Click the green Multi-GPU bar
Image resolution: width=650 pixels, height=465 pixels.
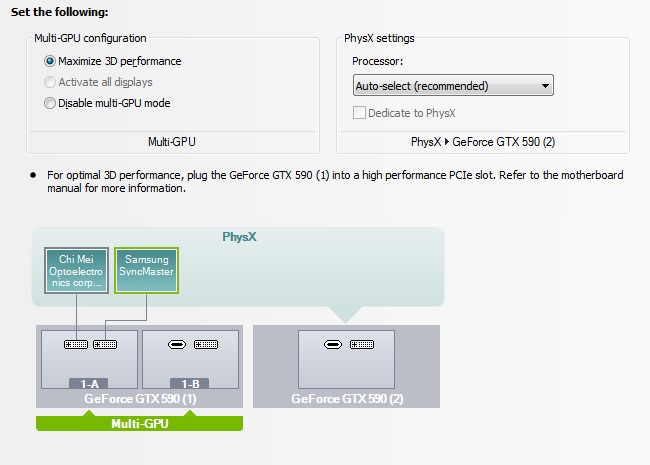click(x=139, y=424)
